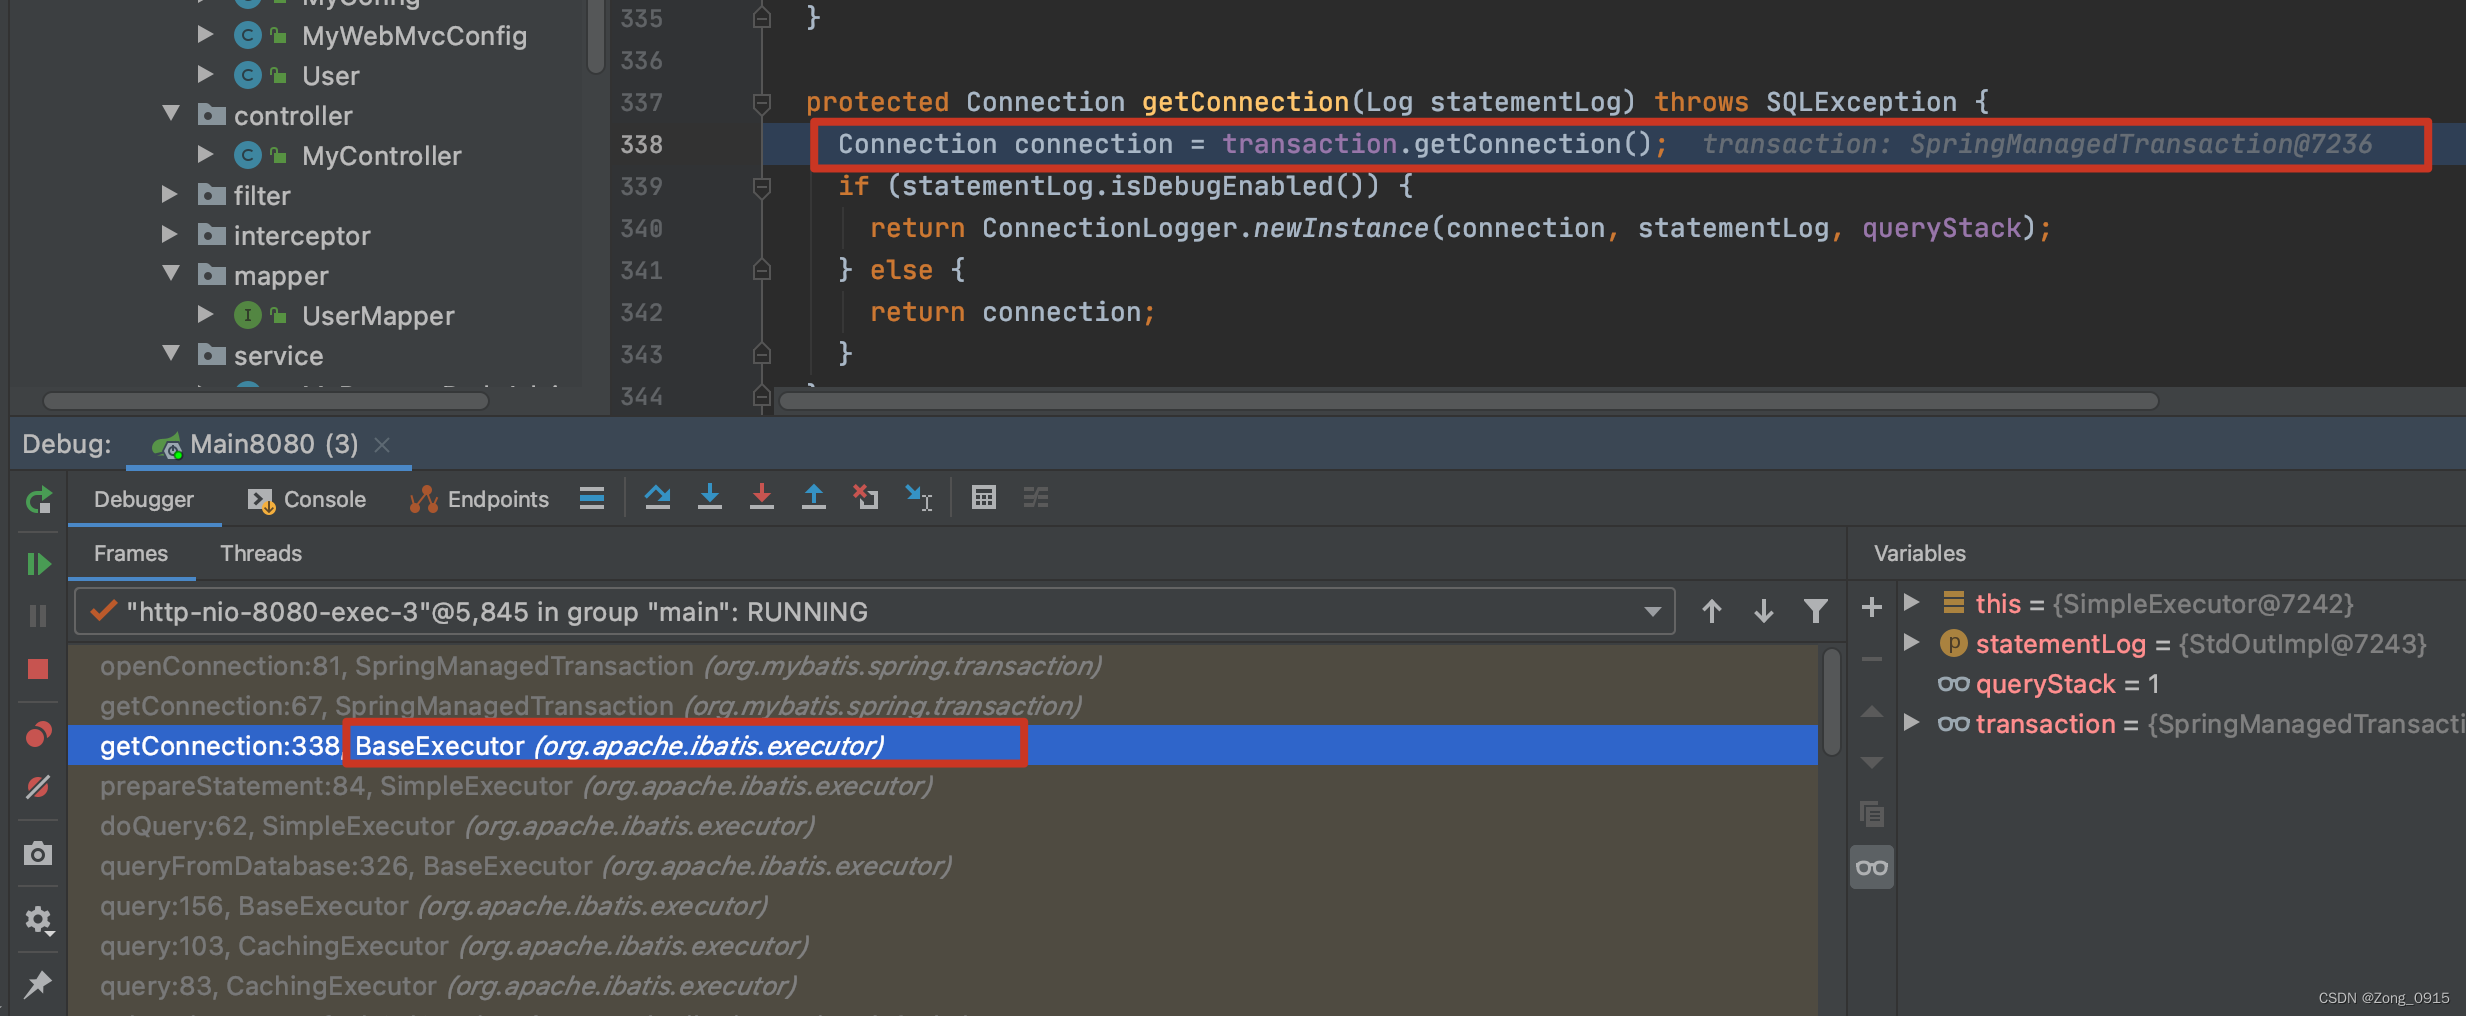
Task: Open View Breakpoints red circles icon
Action: coord(38,735)
